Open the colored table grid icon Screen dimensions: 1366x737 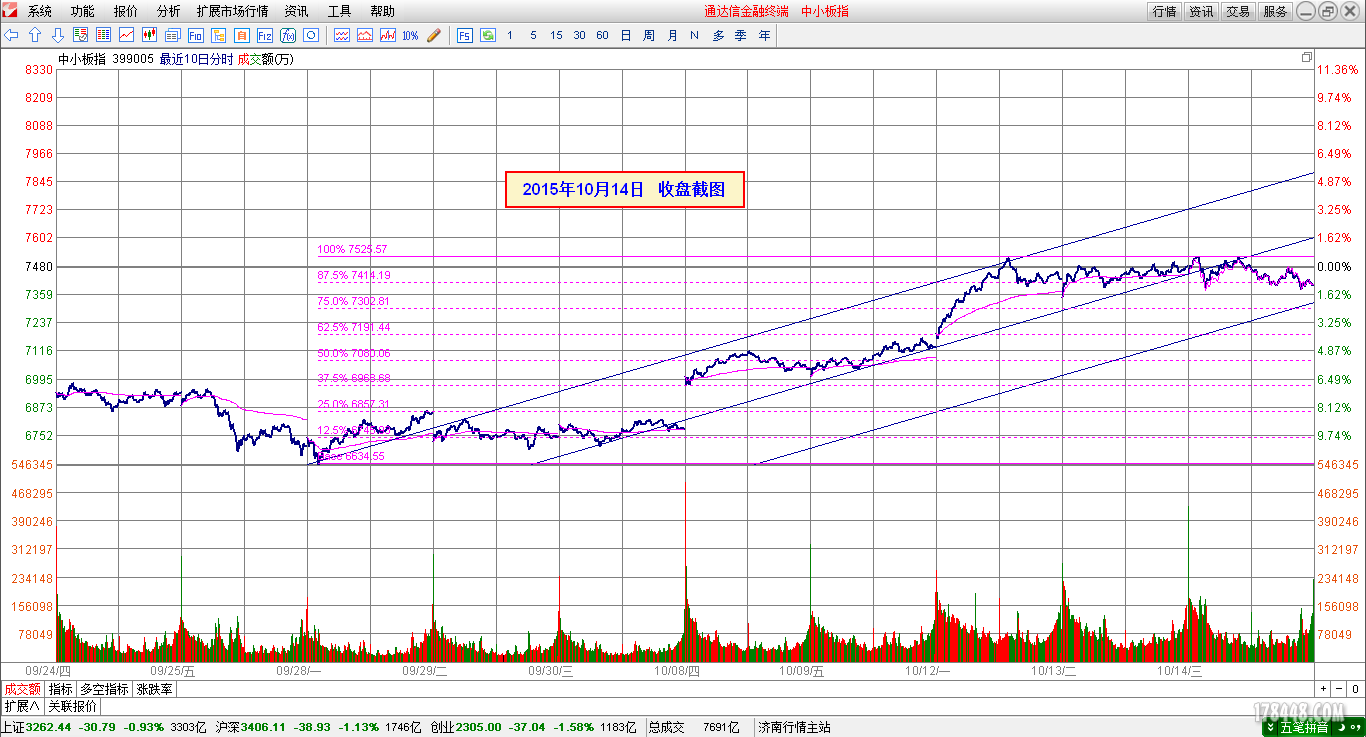coord(103,35)
